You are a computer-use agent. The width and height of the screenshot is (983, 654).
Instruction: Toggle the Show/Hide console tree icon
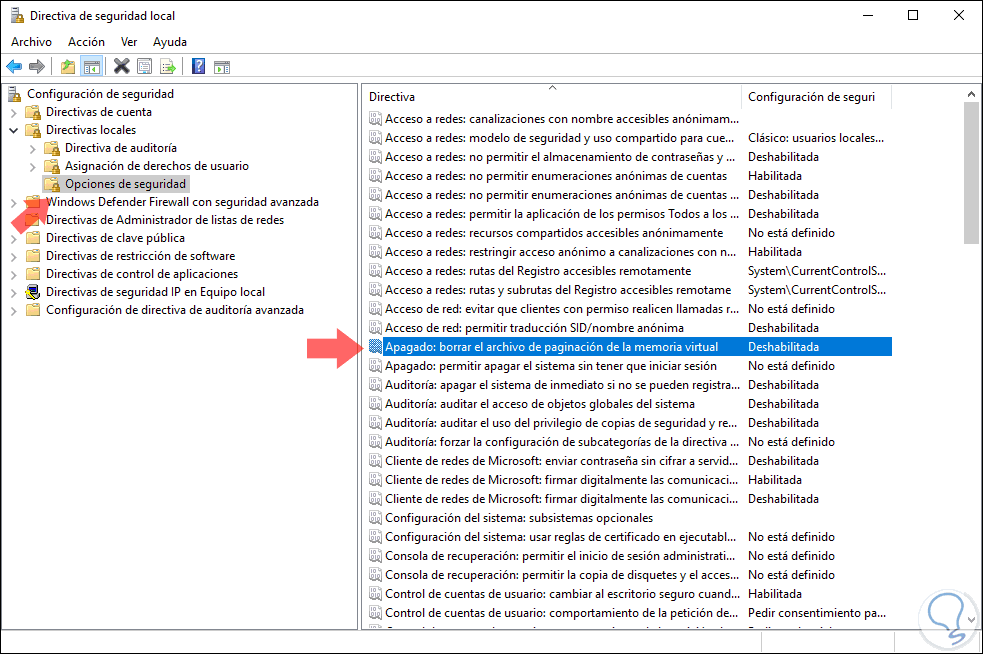[x=92, y=66]
